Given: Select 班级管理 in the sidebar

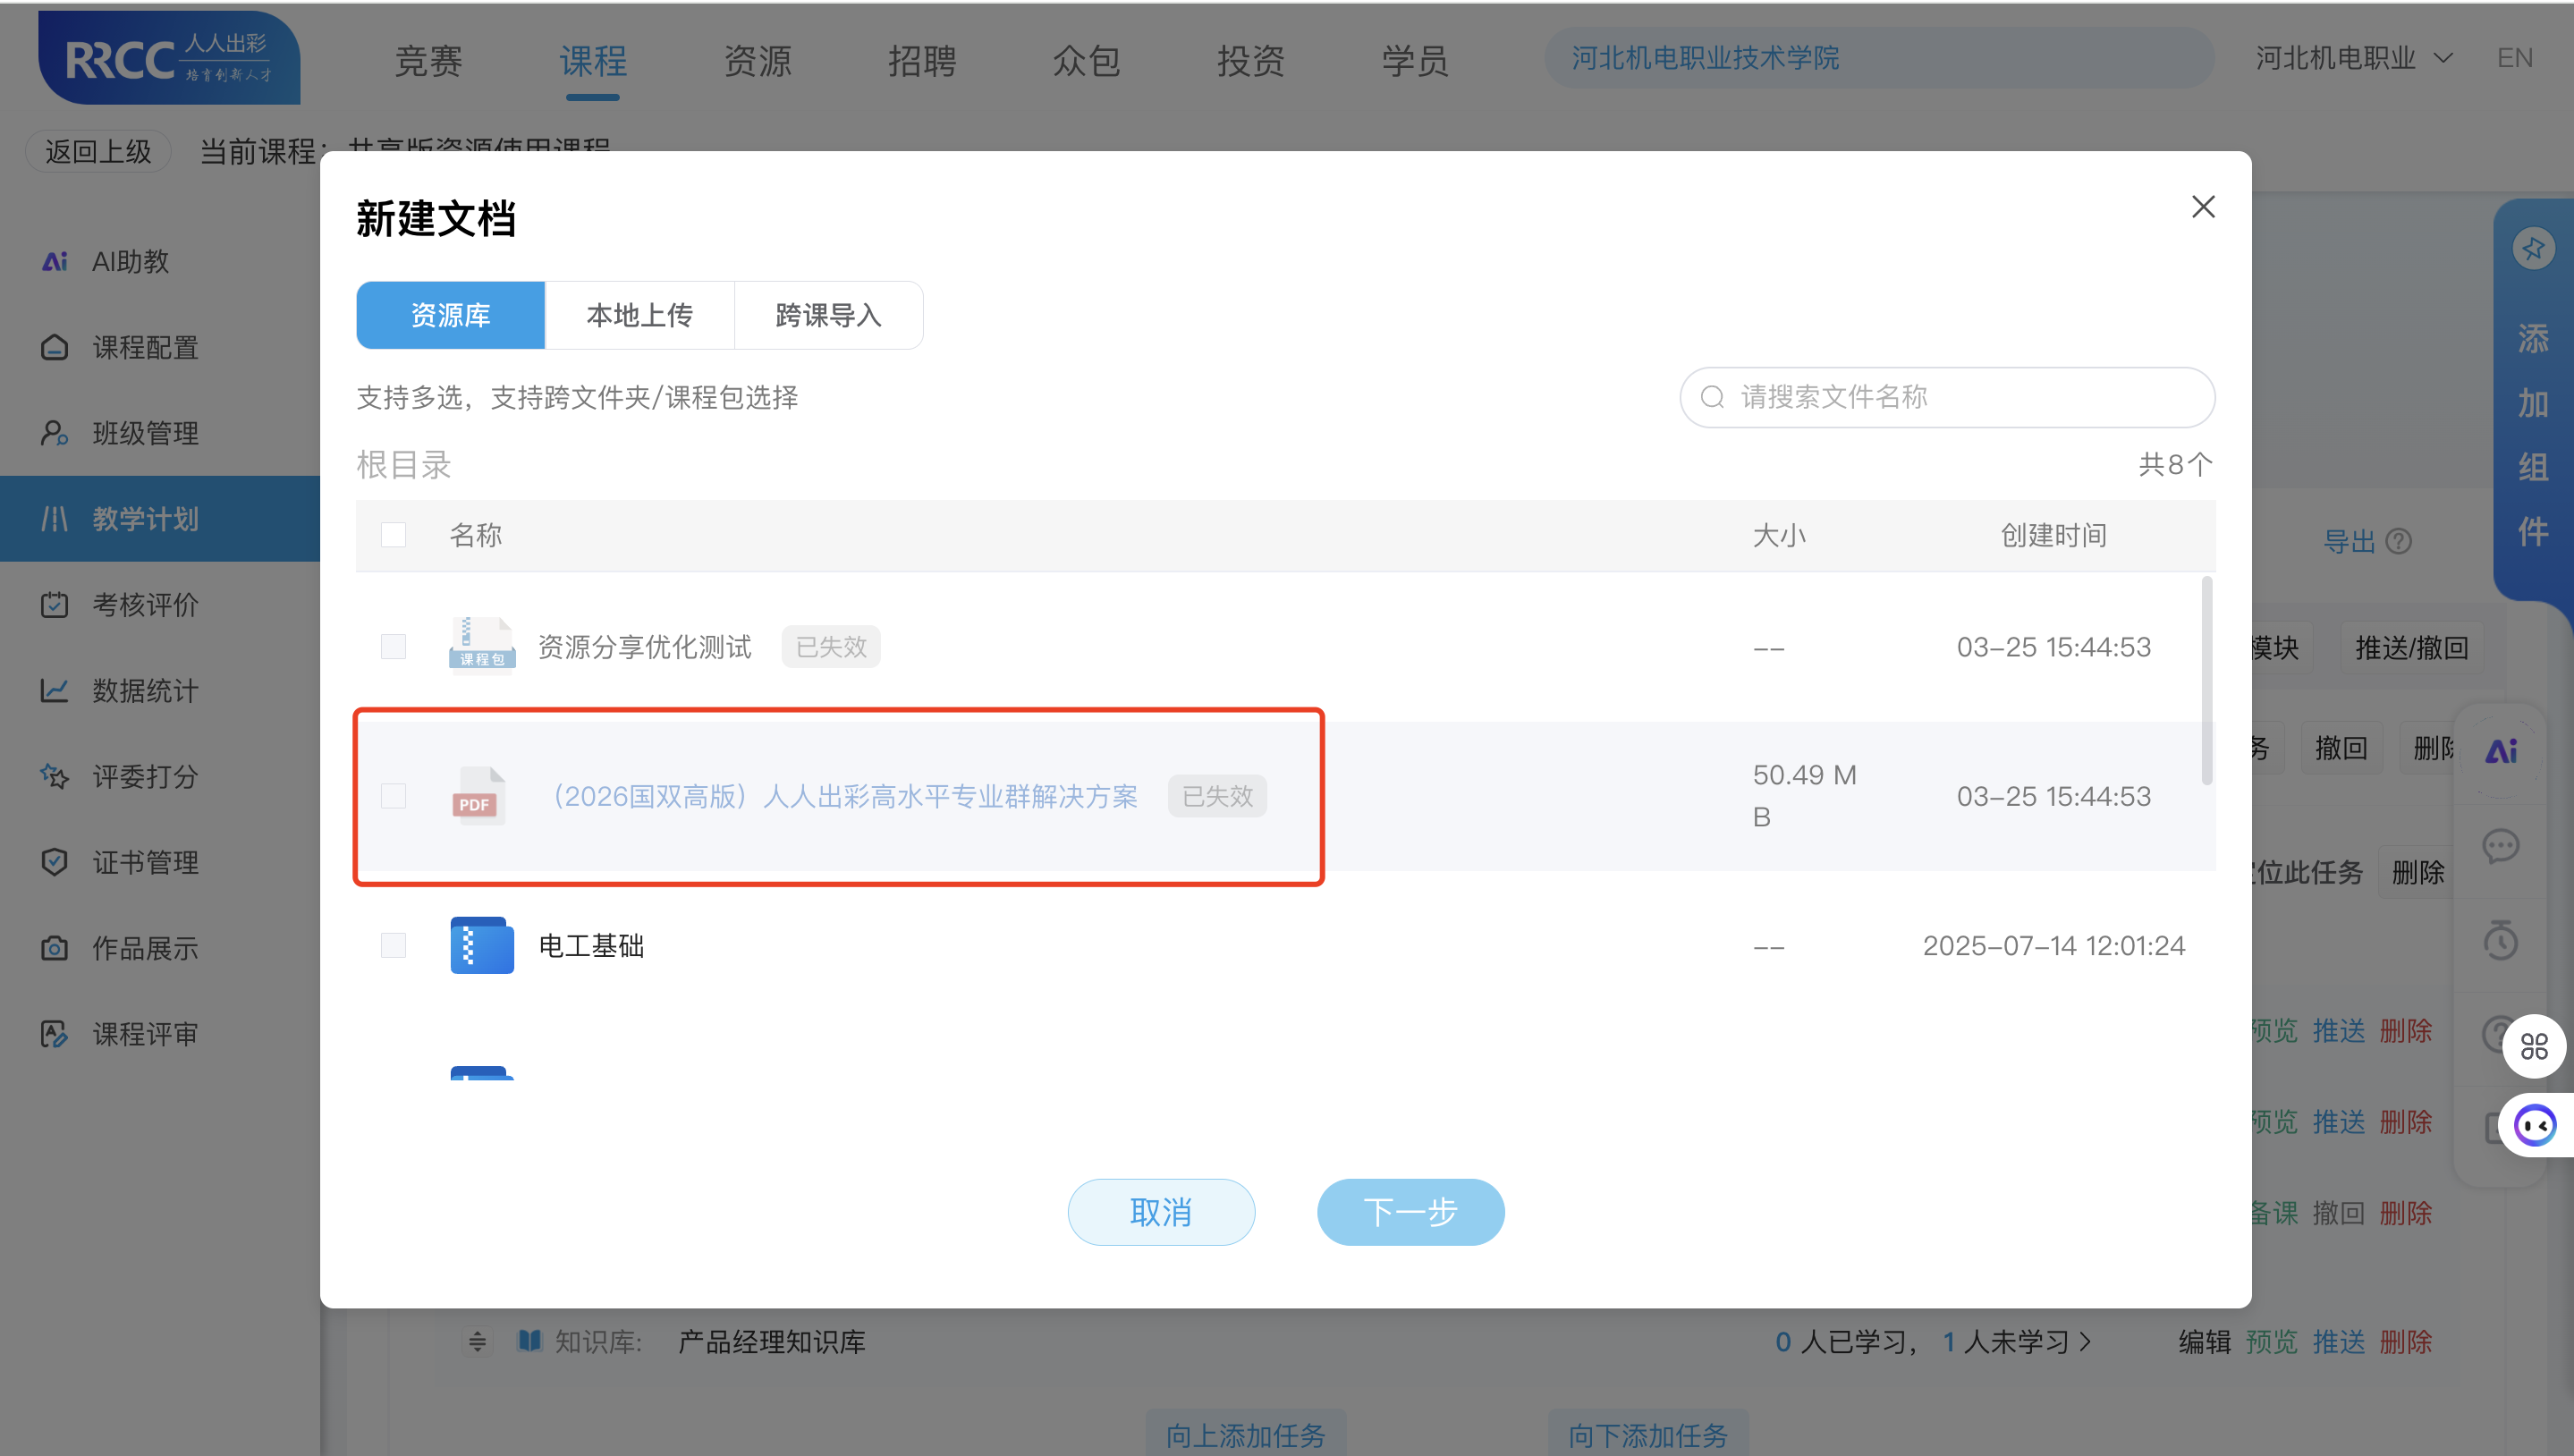Looking at the screenshot, I should 143,433.
